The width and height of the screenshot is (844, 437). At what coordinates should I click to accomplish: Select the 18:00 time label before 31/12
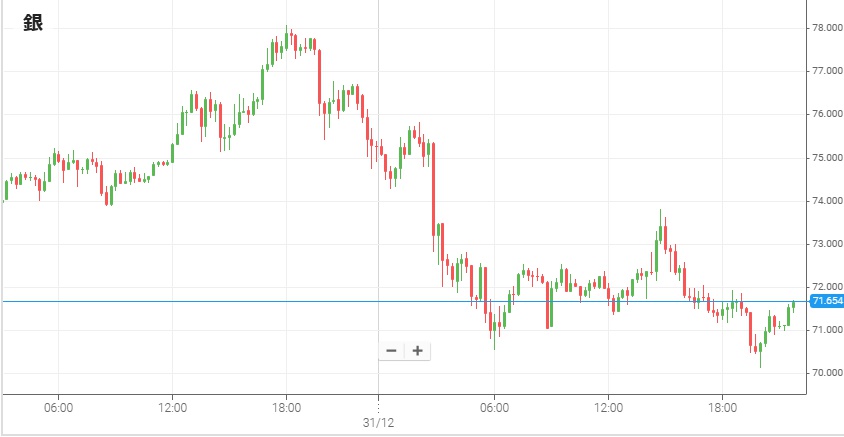pyautogui.click(x=287, y=408)
